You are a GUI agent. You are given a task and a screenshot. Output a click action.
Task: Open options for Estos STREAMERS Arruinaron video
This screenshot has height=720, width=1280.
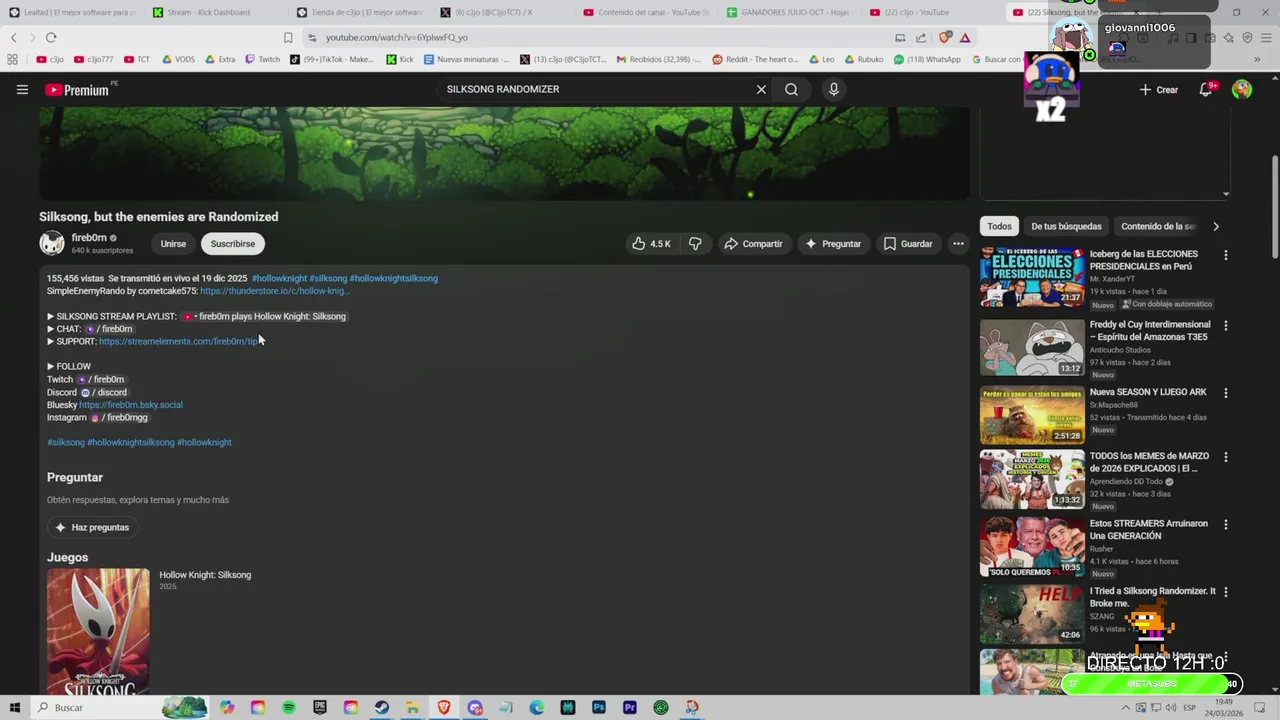(x=1225, y=524)
